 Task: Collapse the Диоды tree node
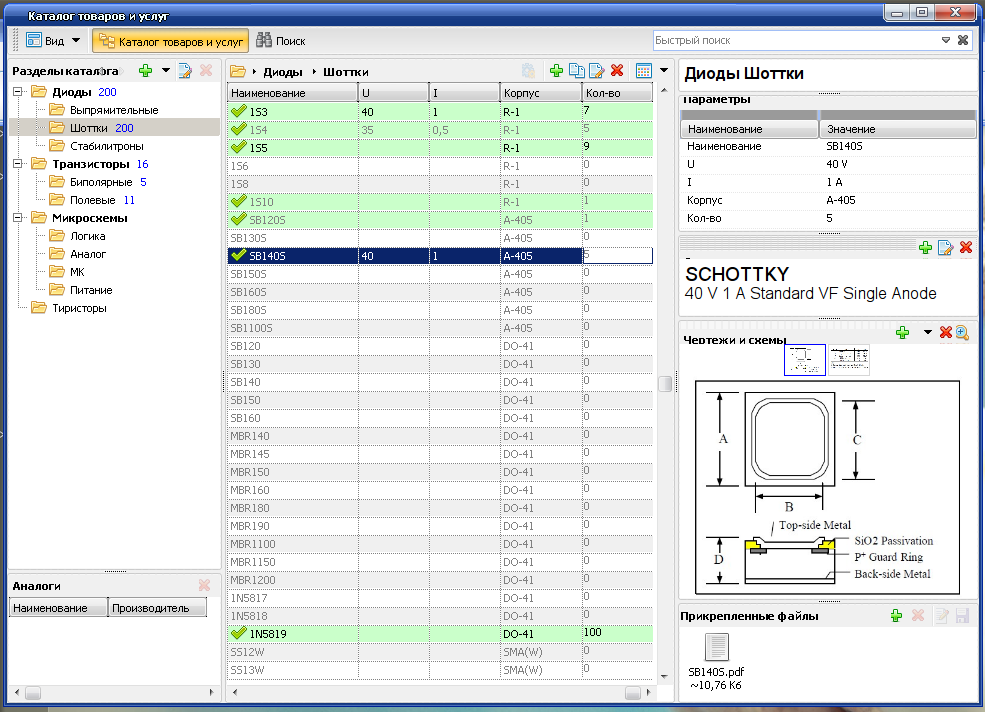click(x=18, y=92)
